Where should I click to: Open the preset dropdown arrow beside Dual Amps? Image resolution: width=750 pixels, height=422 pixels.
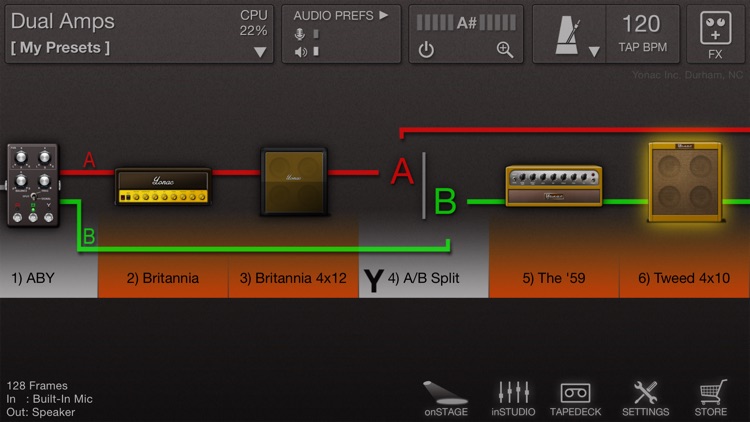pyautogui.click(x=260, y=52)
